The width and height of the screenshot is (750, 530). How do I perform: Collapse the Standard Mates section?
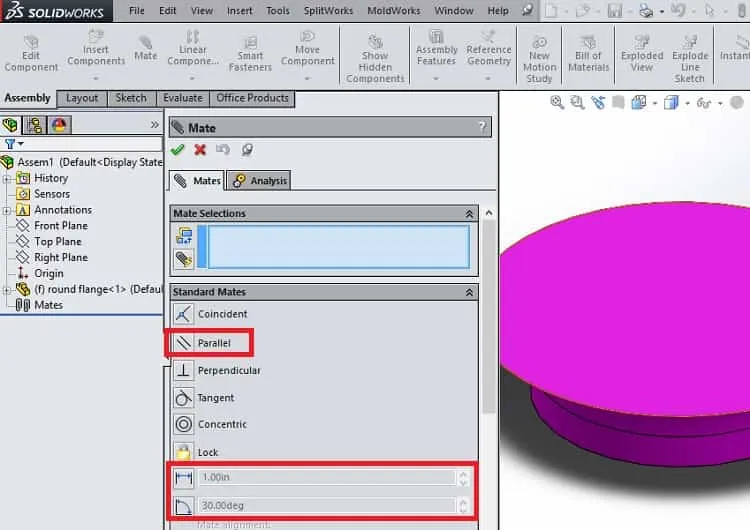click(x=469, y=292)
